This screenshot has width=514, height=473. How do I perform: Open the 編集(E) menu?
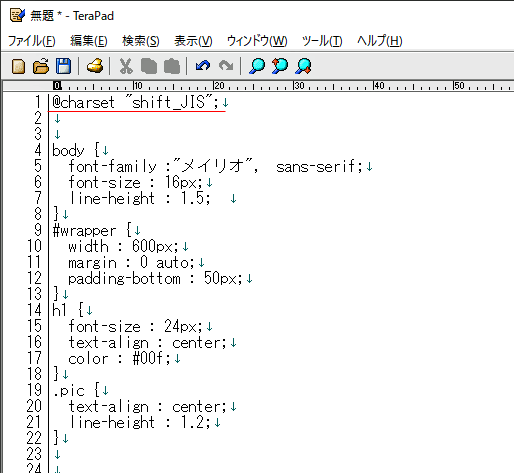click(x=89, y=41)
